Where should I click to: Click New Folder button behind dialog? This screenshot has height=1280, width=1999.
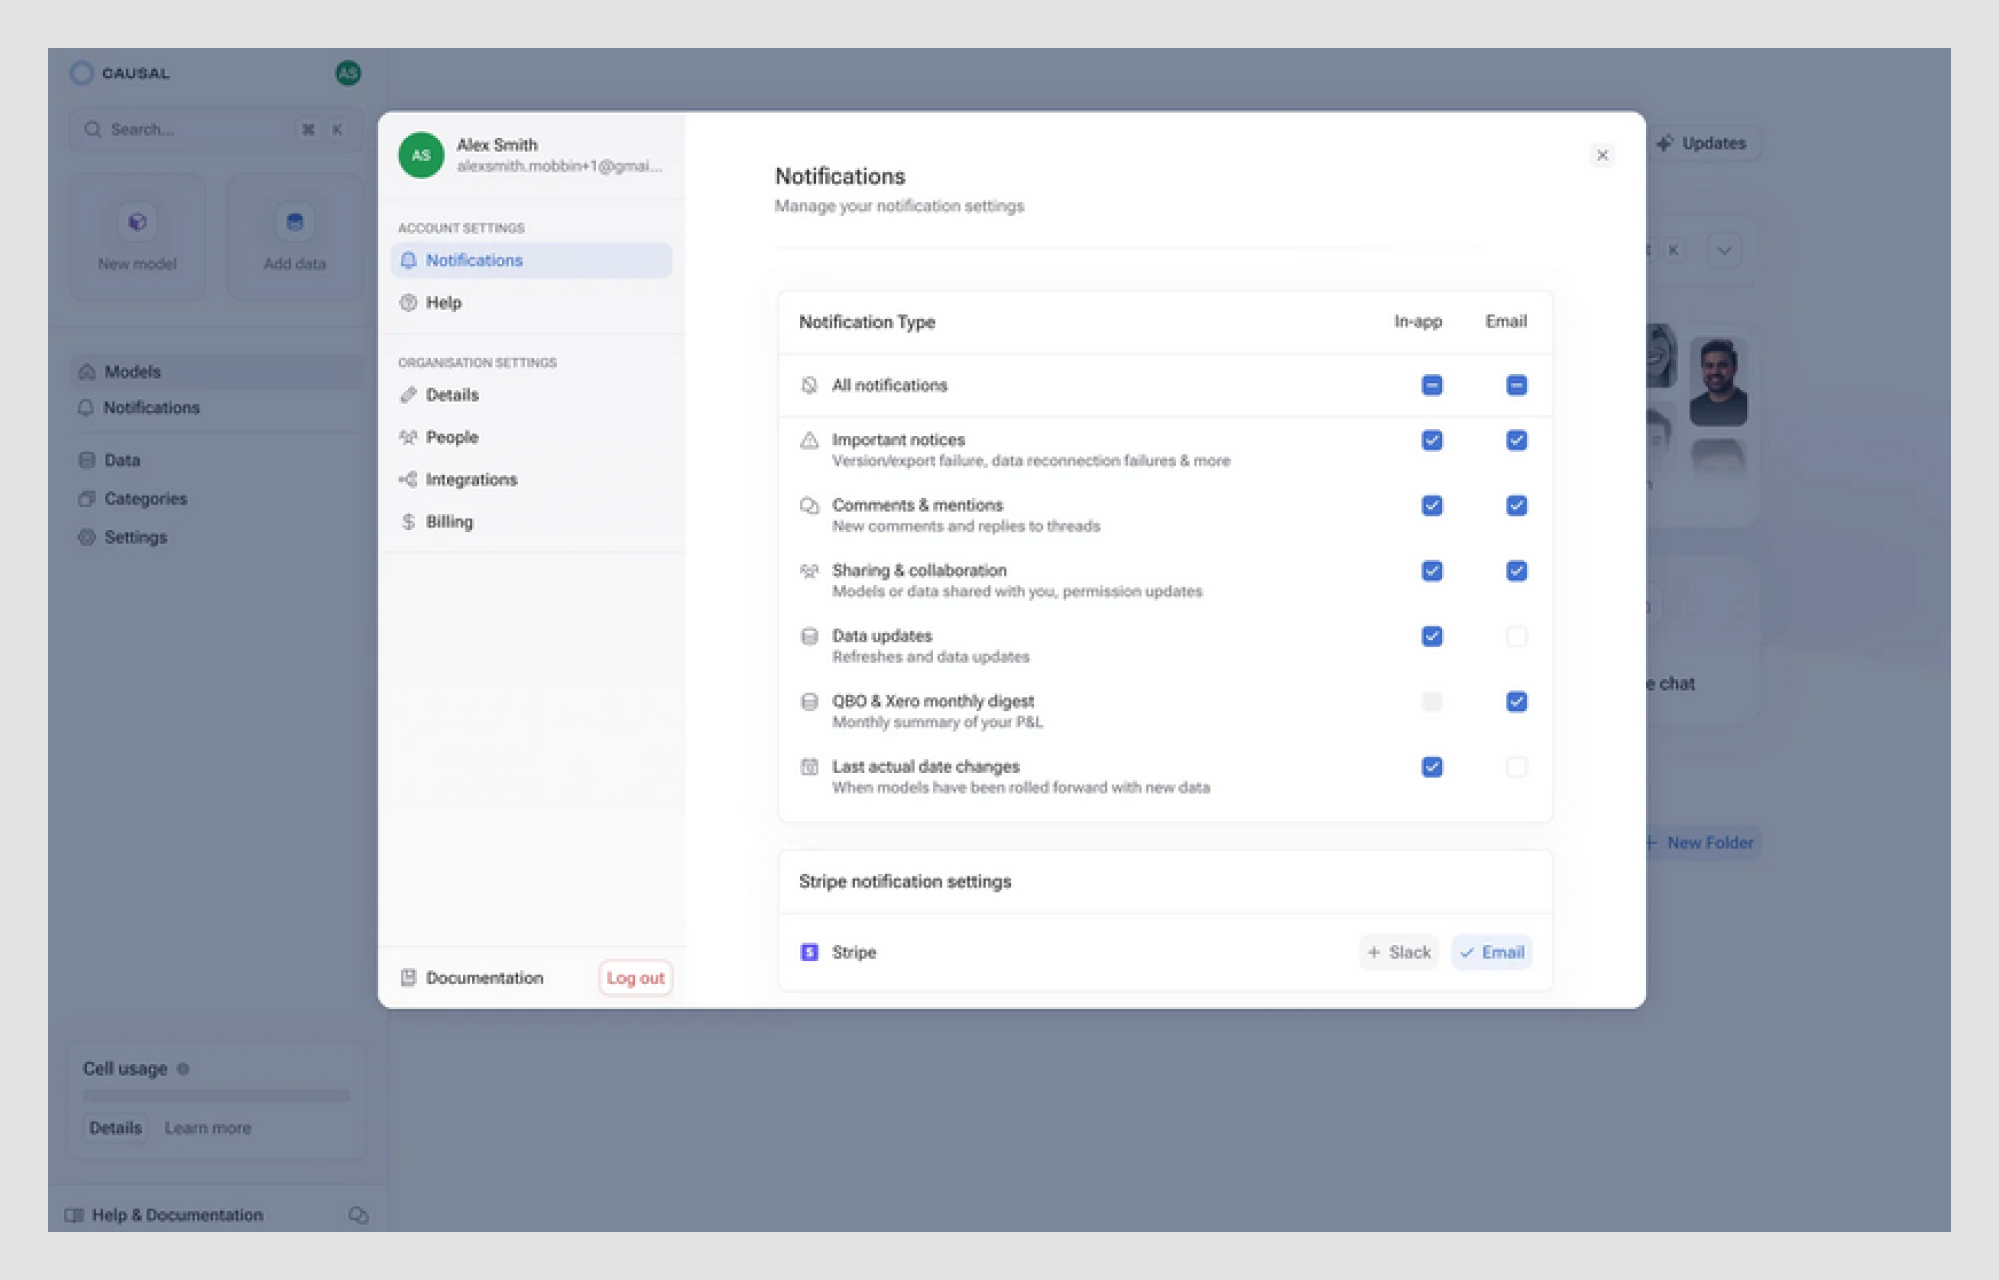point(1704,843)
